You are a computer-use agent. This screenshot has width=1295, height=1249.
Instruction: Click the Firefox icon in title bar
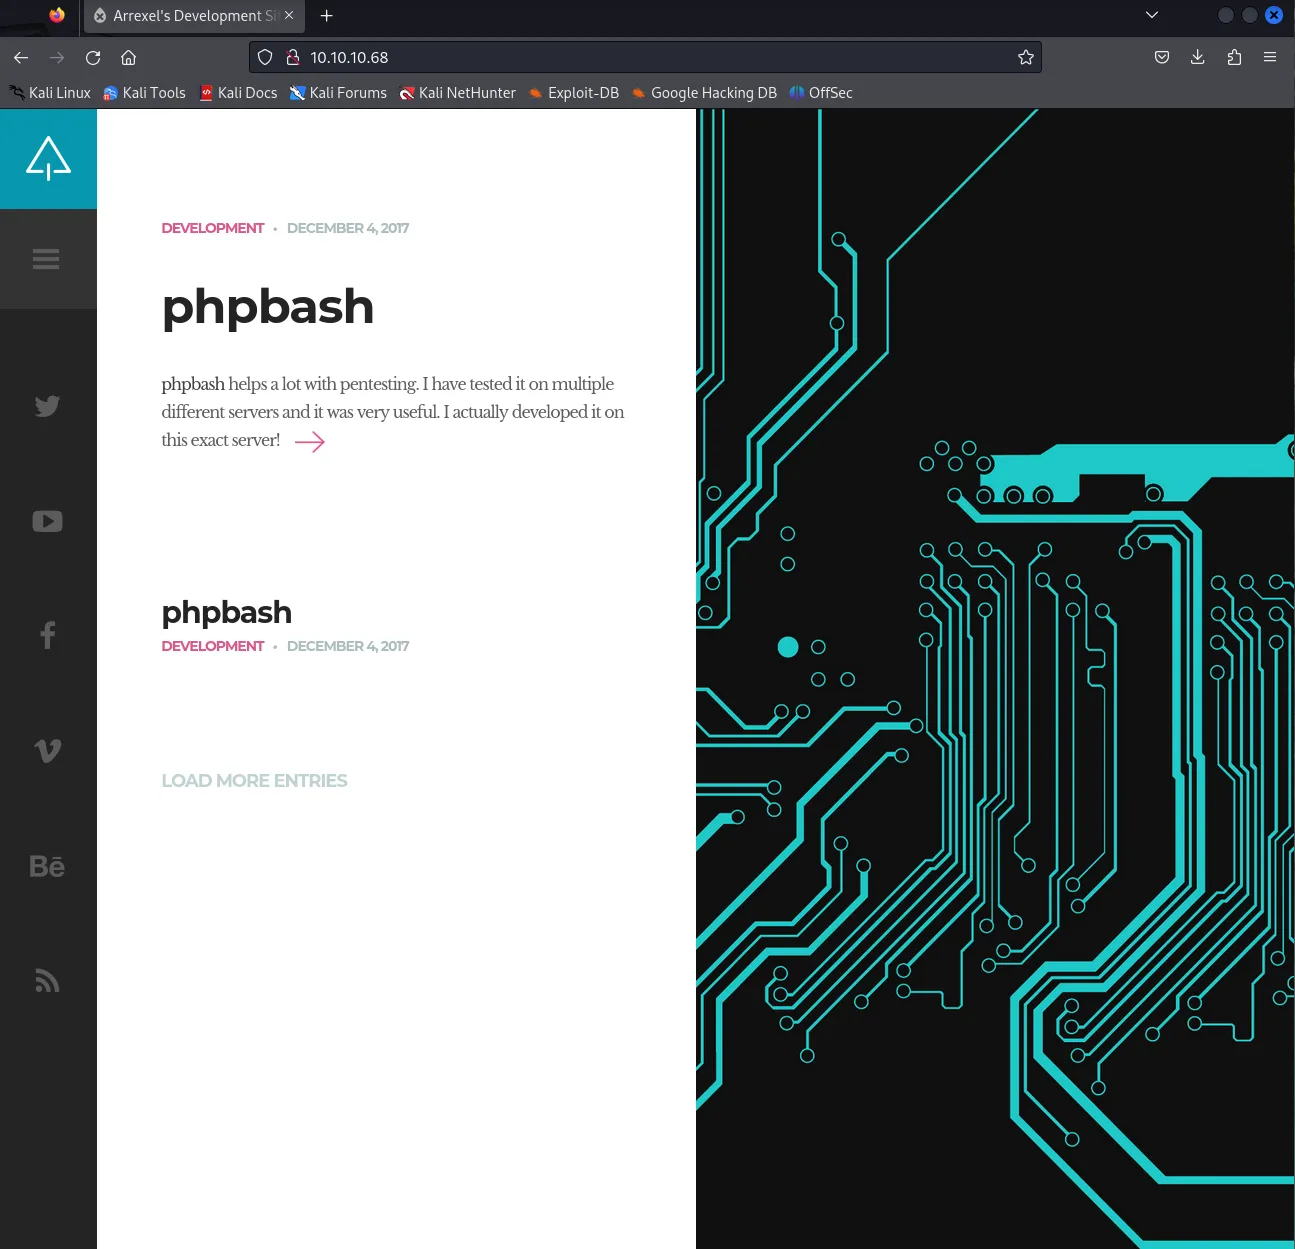click(57, 15)
